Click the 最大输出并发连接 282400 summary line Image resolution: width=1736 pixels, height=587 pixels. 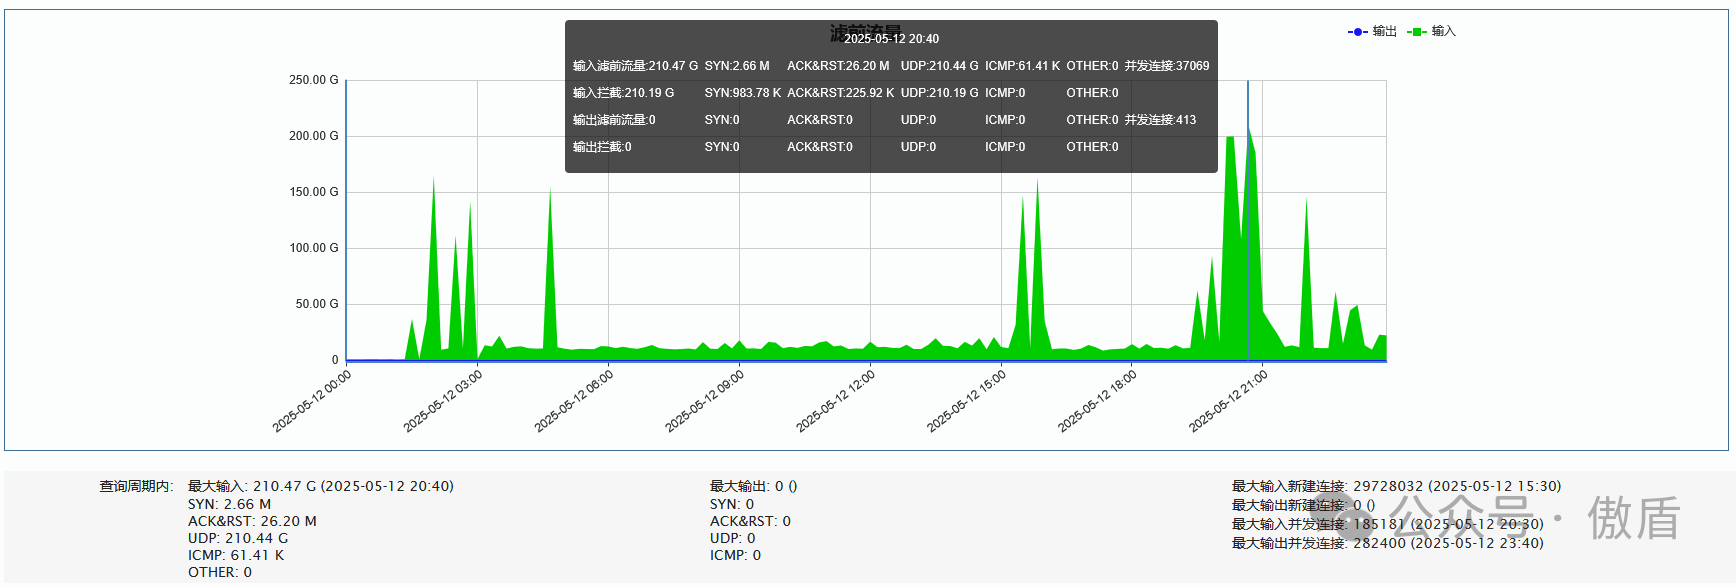click(x=1387, y=543)
